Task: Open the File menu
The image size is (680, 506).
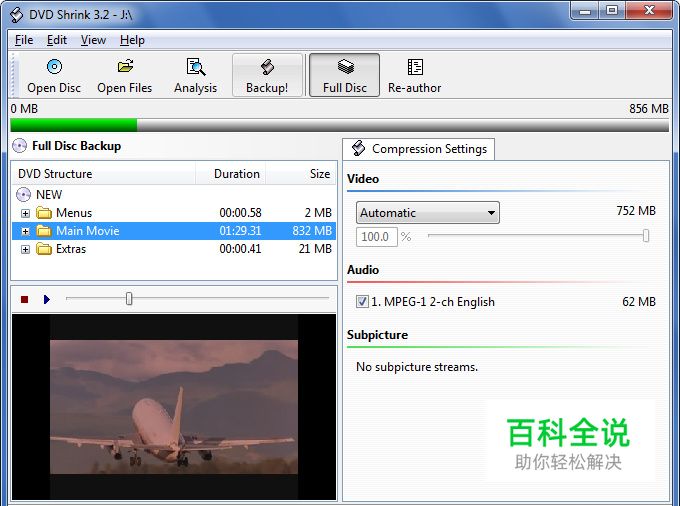Action: tap(24, 40)
